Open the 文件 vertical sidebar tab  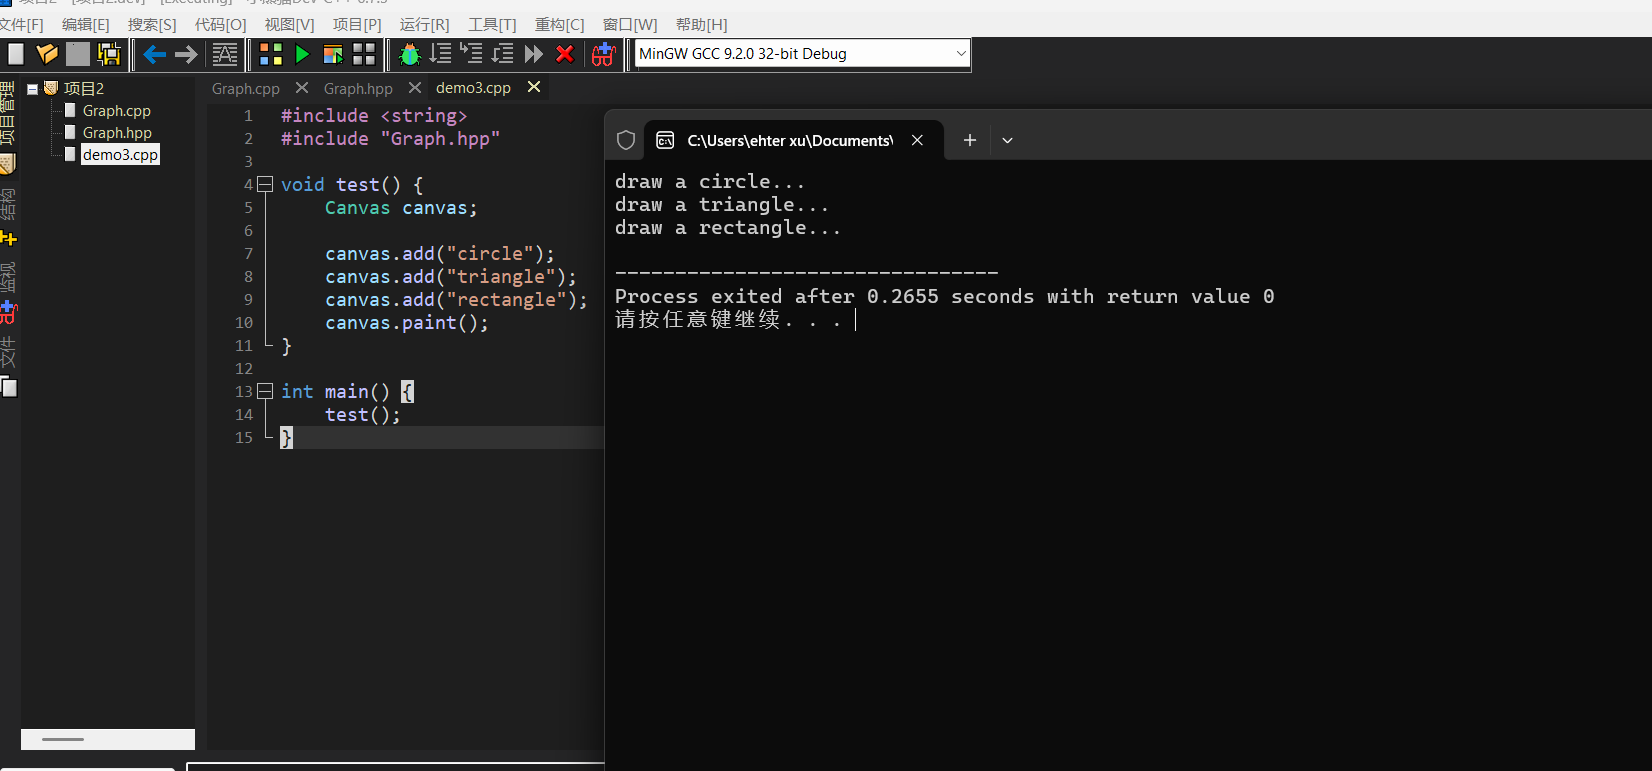click(7, 353)
